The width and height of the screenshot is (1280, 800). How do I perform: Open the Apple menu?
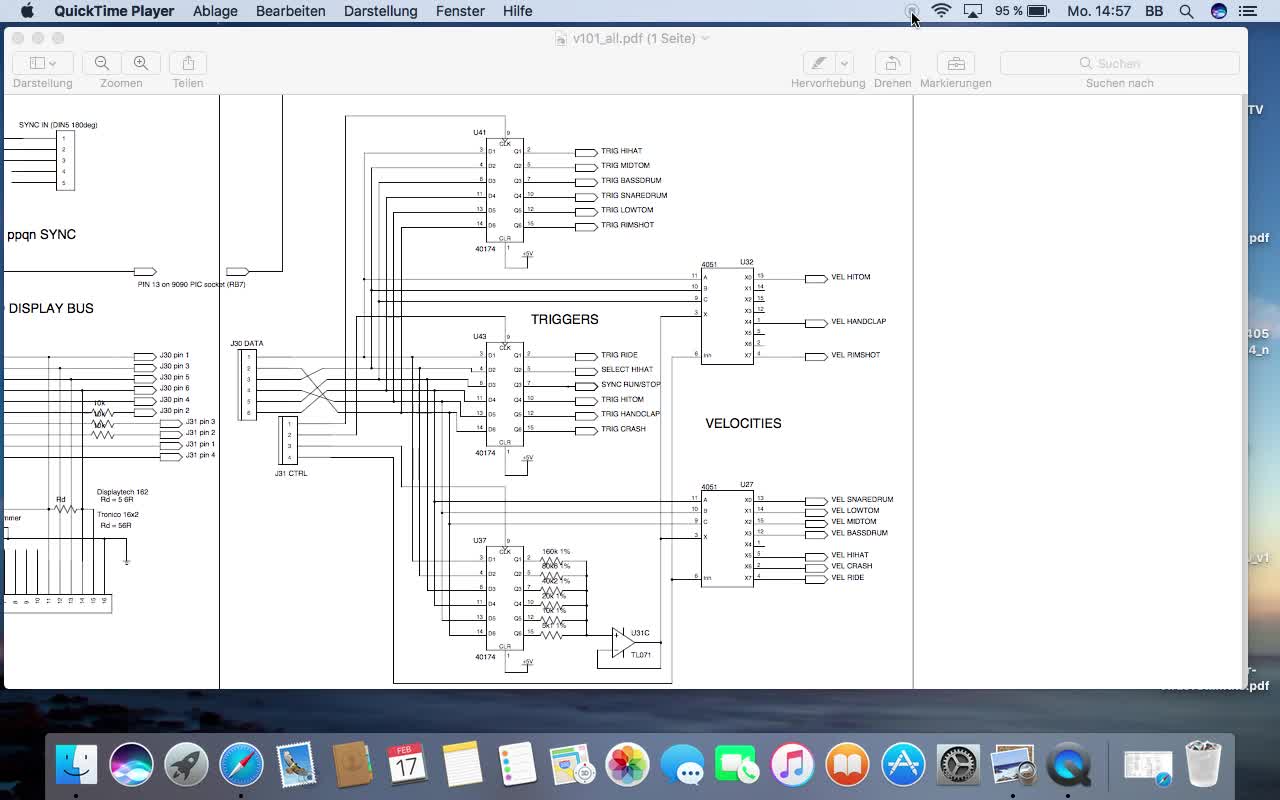pyautogui.click(x=27, y=11)
